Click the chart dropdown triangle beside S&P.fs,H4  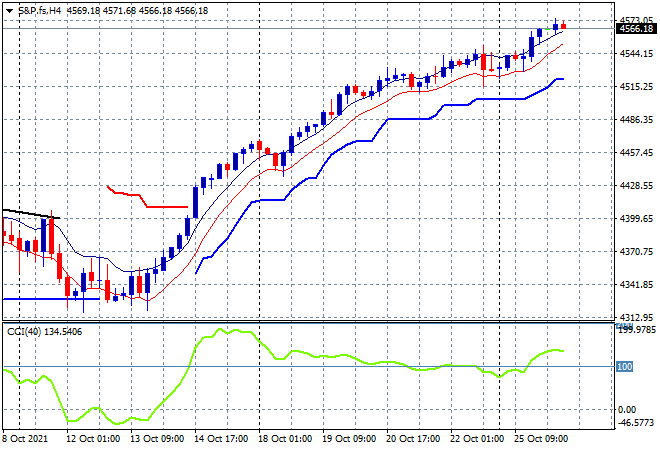(10, 11)
